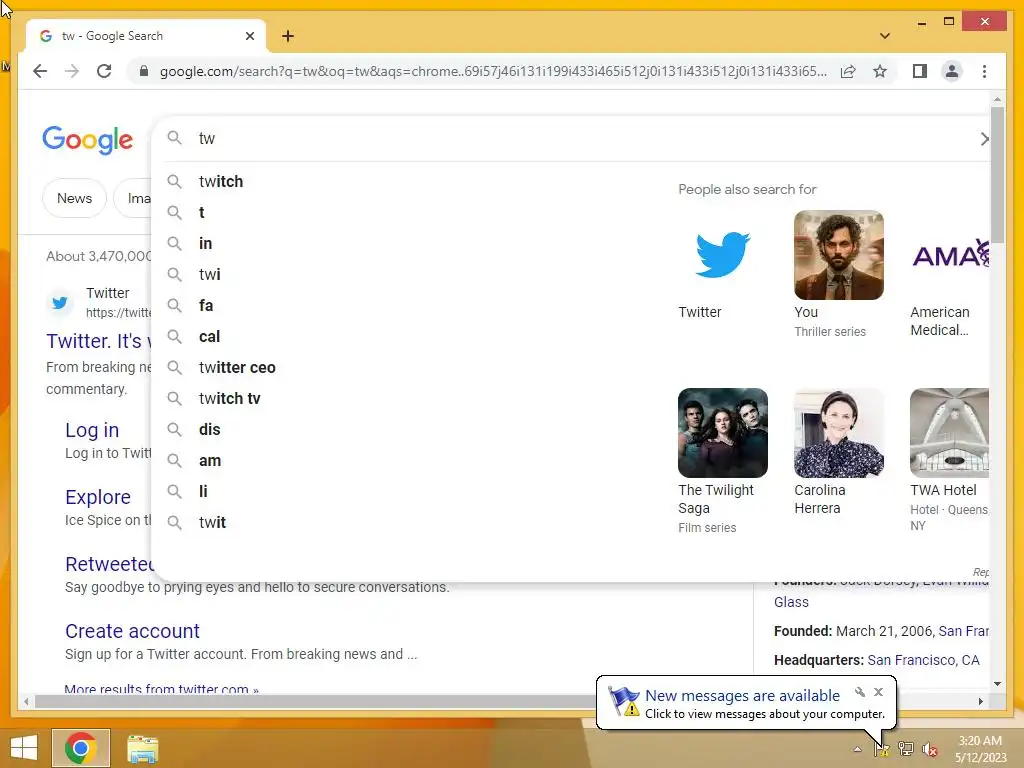Viewport: 1024px width, 768px height.
Task: Open the tab search chevron
Action: [884, 36]
